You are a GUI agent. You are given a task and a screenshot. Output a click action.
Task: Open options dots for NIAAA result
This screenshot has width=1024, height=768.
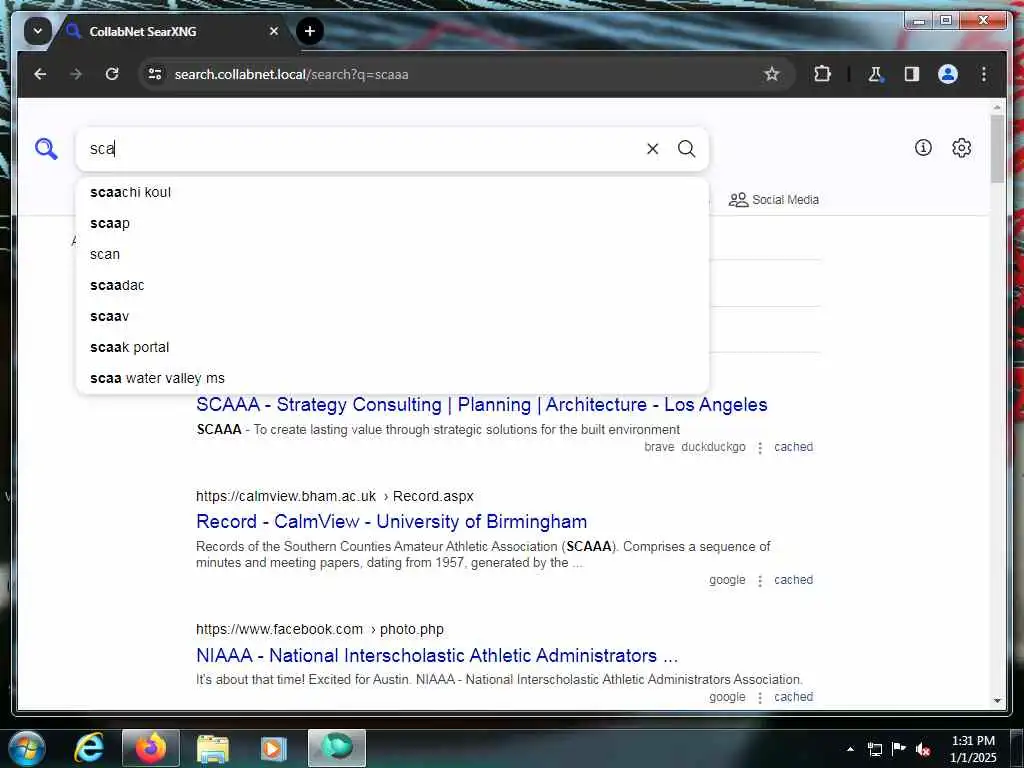click(x=760, y=697)
